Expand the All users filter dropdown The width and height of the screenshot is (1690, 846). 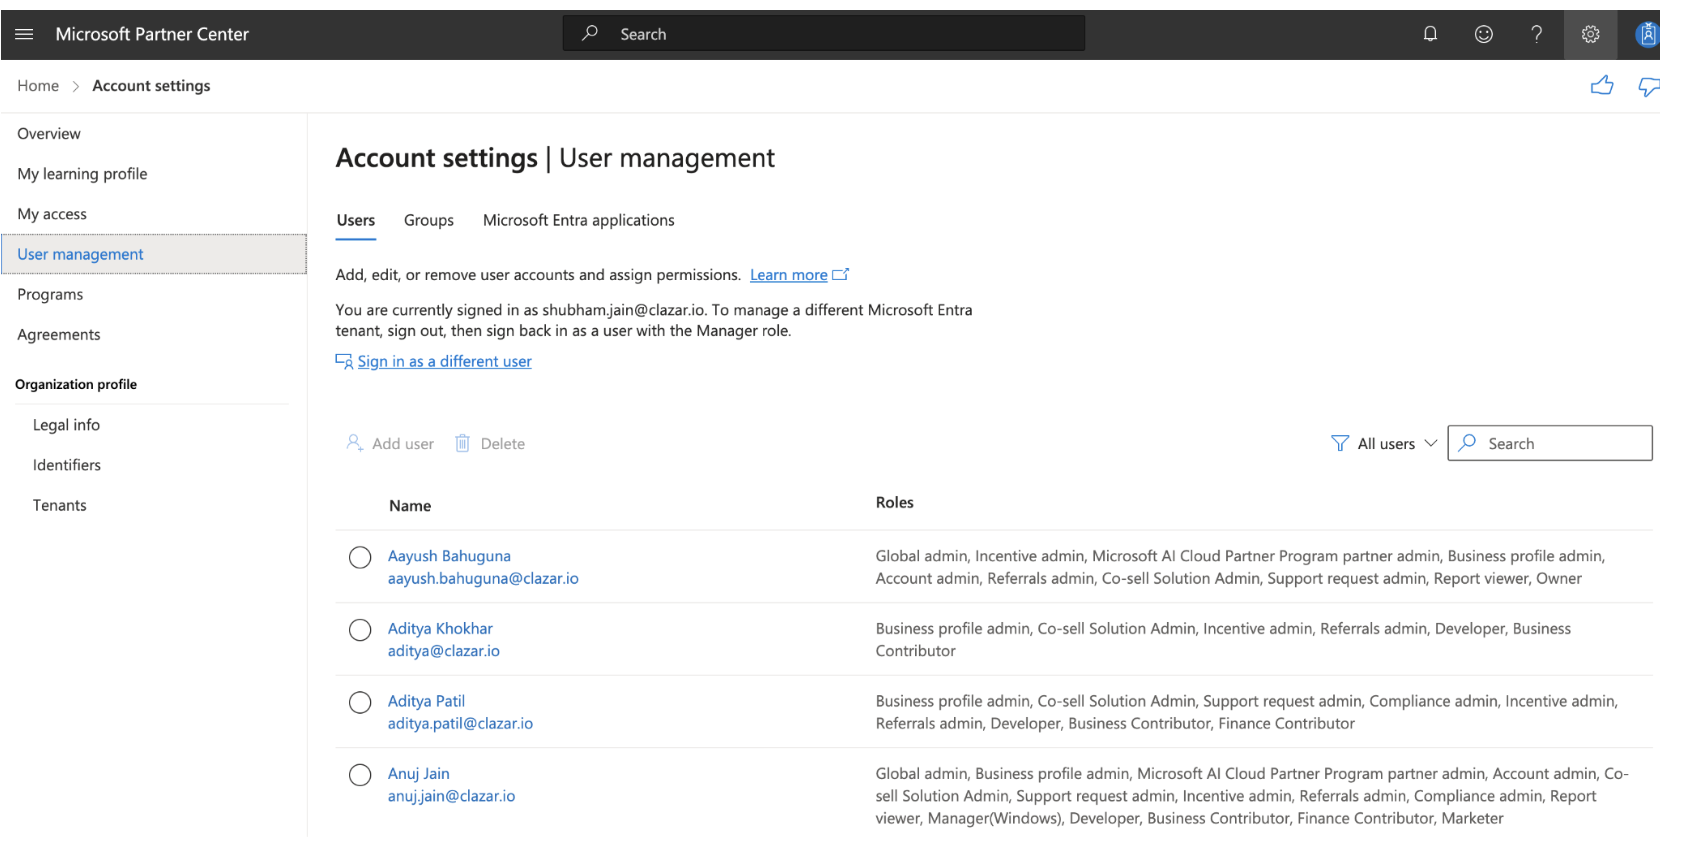(1385, 443)
